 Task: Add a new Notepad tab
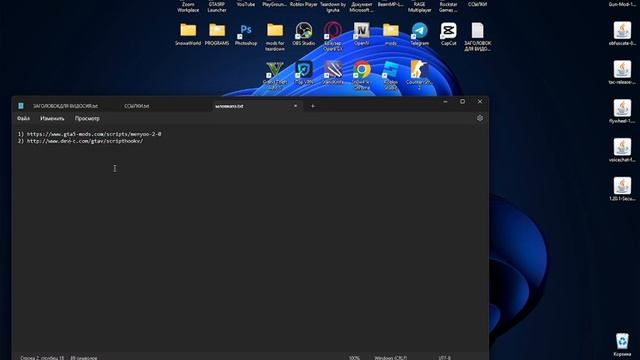click(x=313, y=106)
